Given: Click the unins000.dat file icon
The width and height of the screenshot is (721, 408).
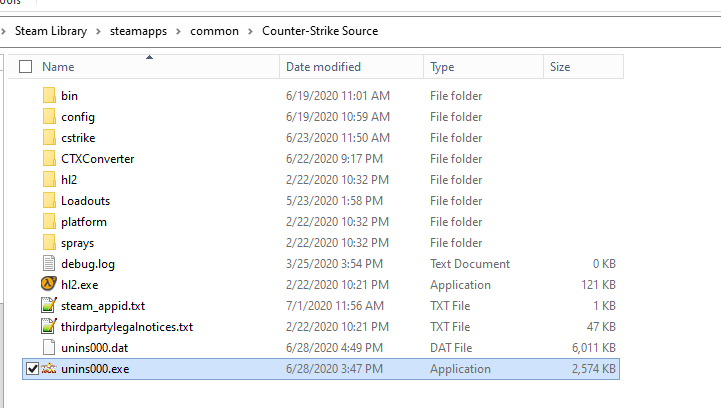Looking at the screenshot, I should pos(49,348).
